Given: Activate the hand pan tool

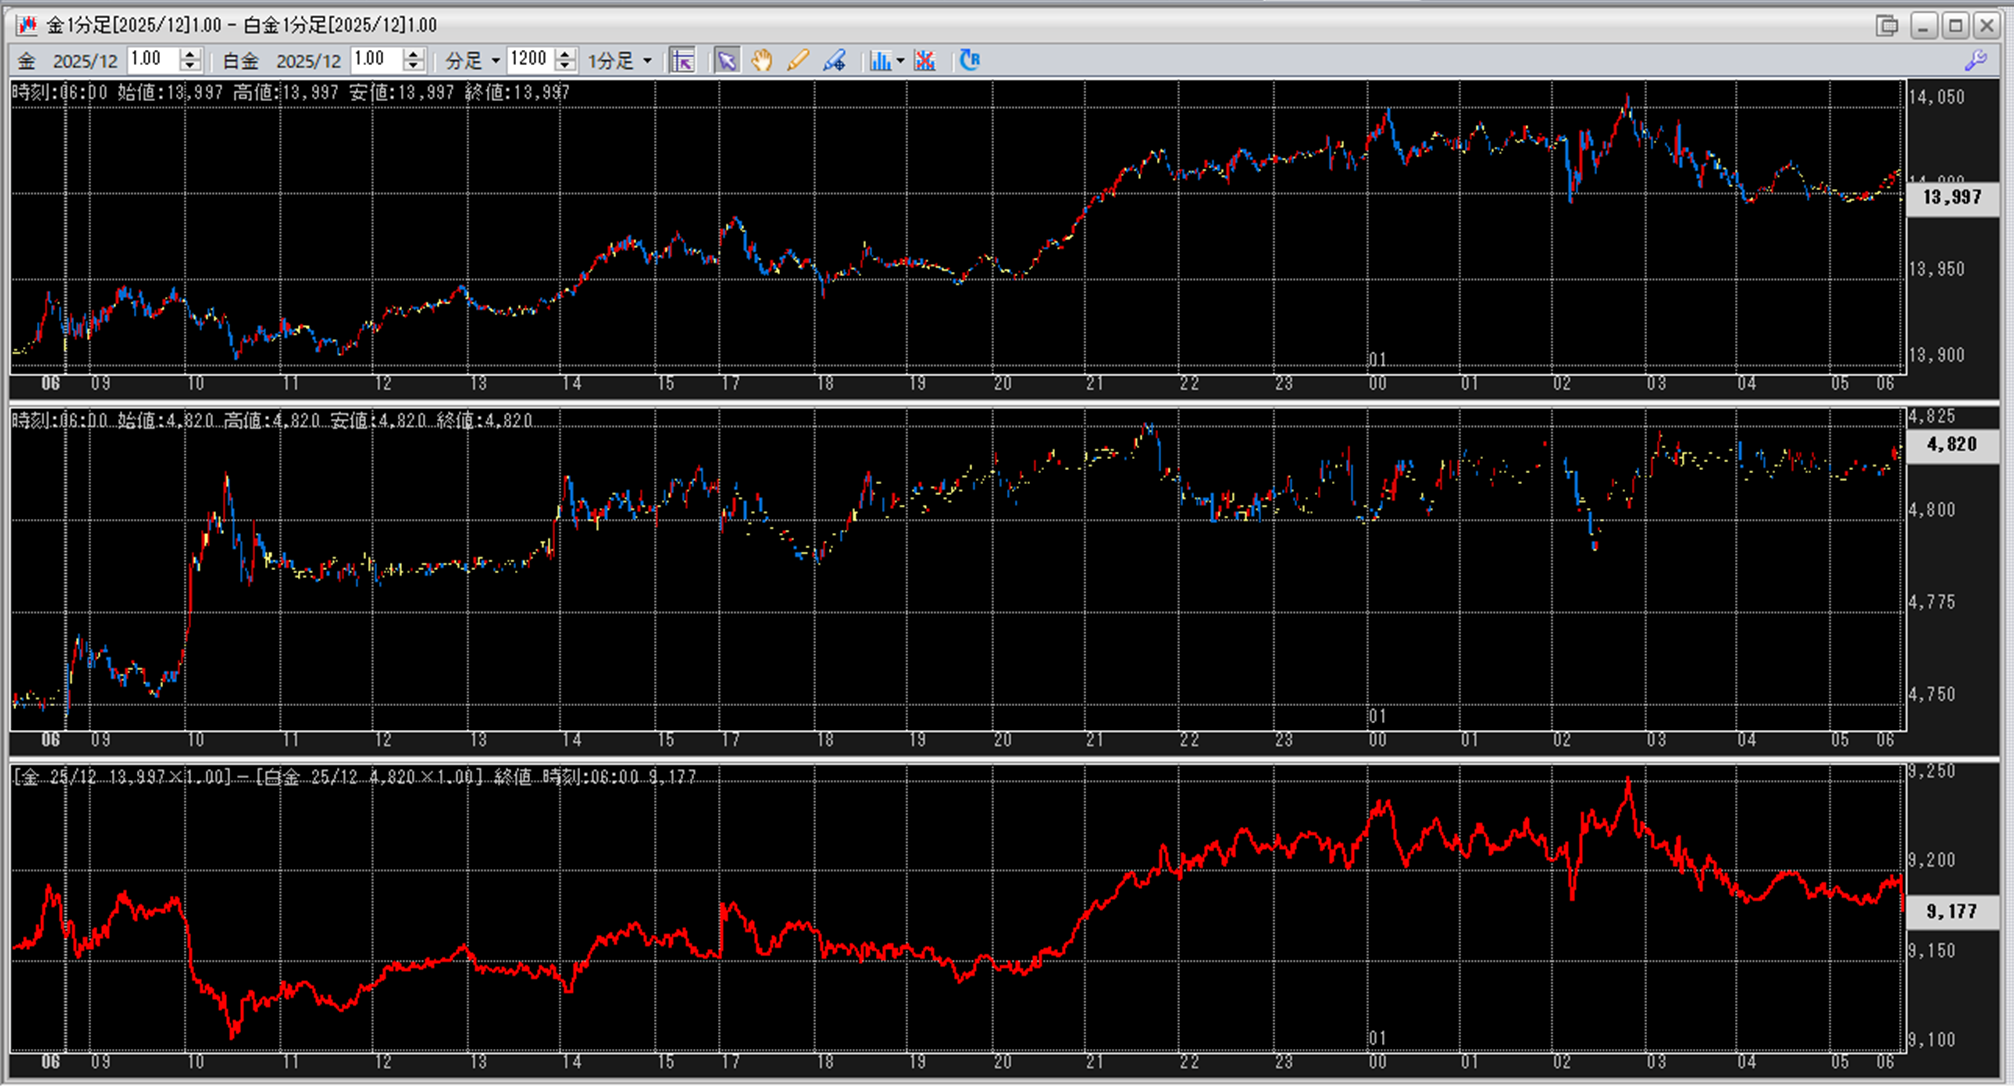Looking at the screenshot, I should pyautogui.click(x=762, y=61).
